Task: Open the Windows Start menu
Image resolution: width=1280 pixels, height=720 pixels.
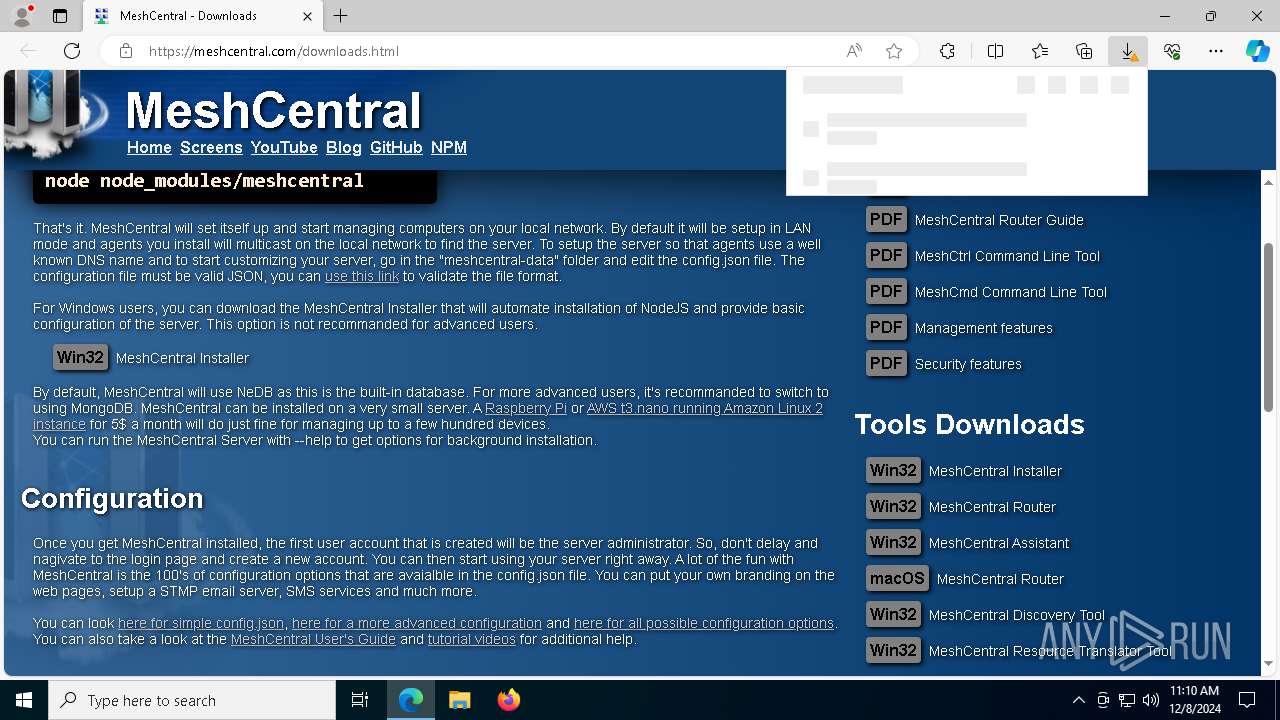Action: [24, 700]
